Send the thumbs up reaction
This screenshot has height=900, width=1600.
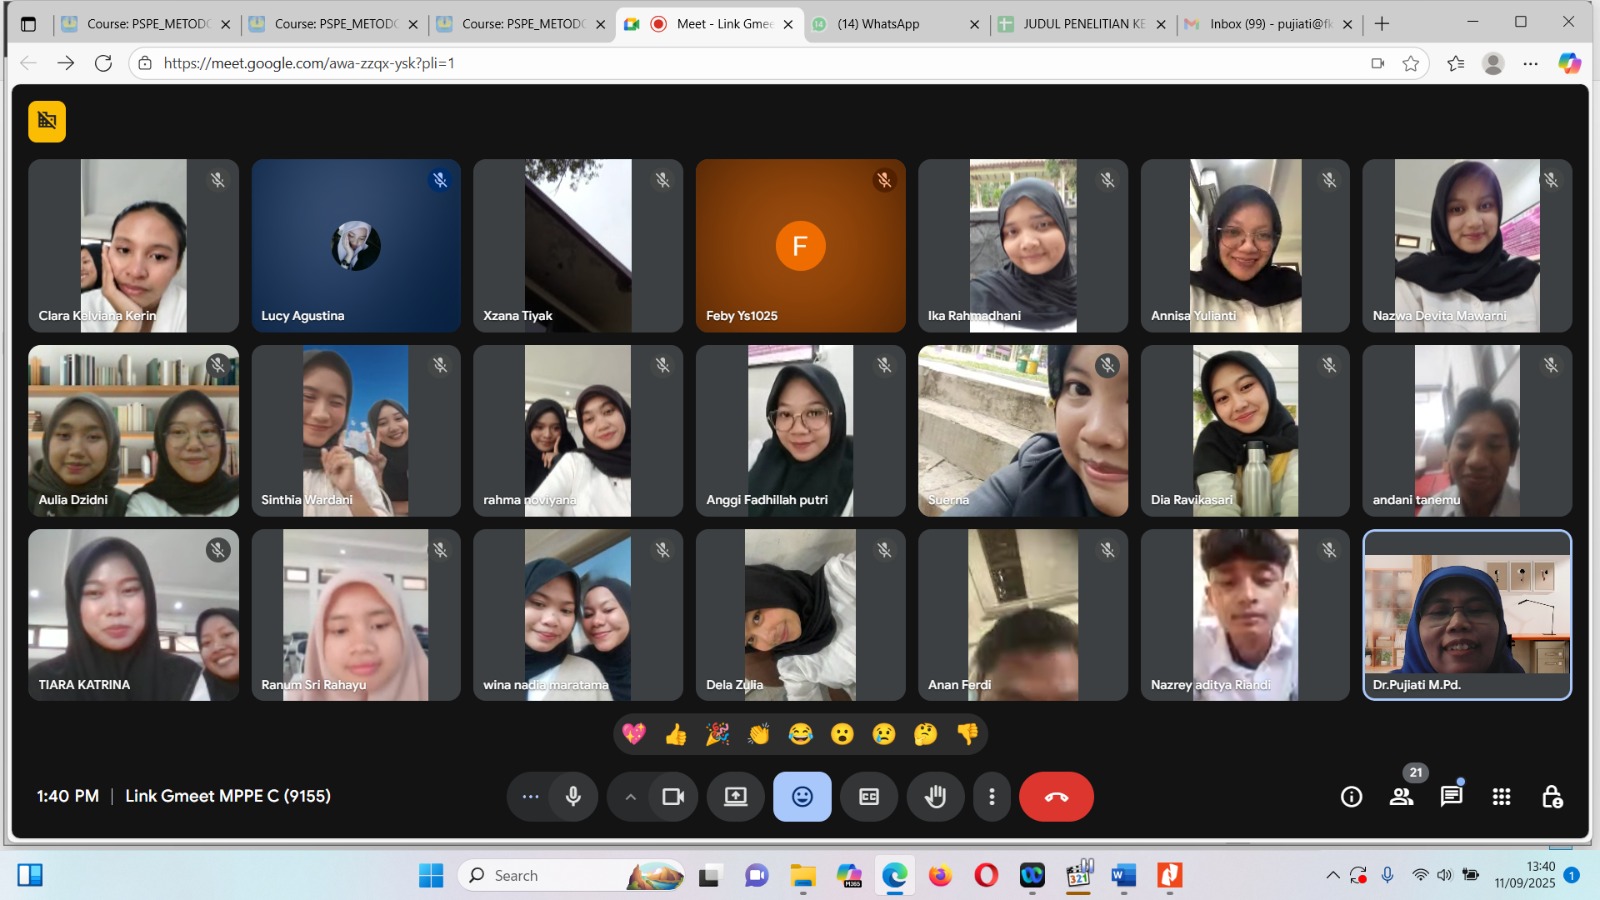[676, 735]
